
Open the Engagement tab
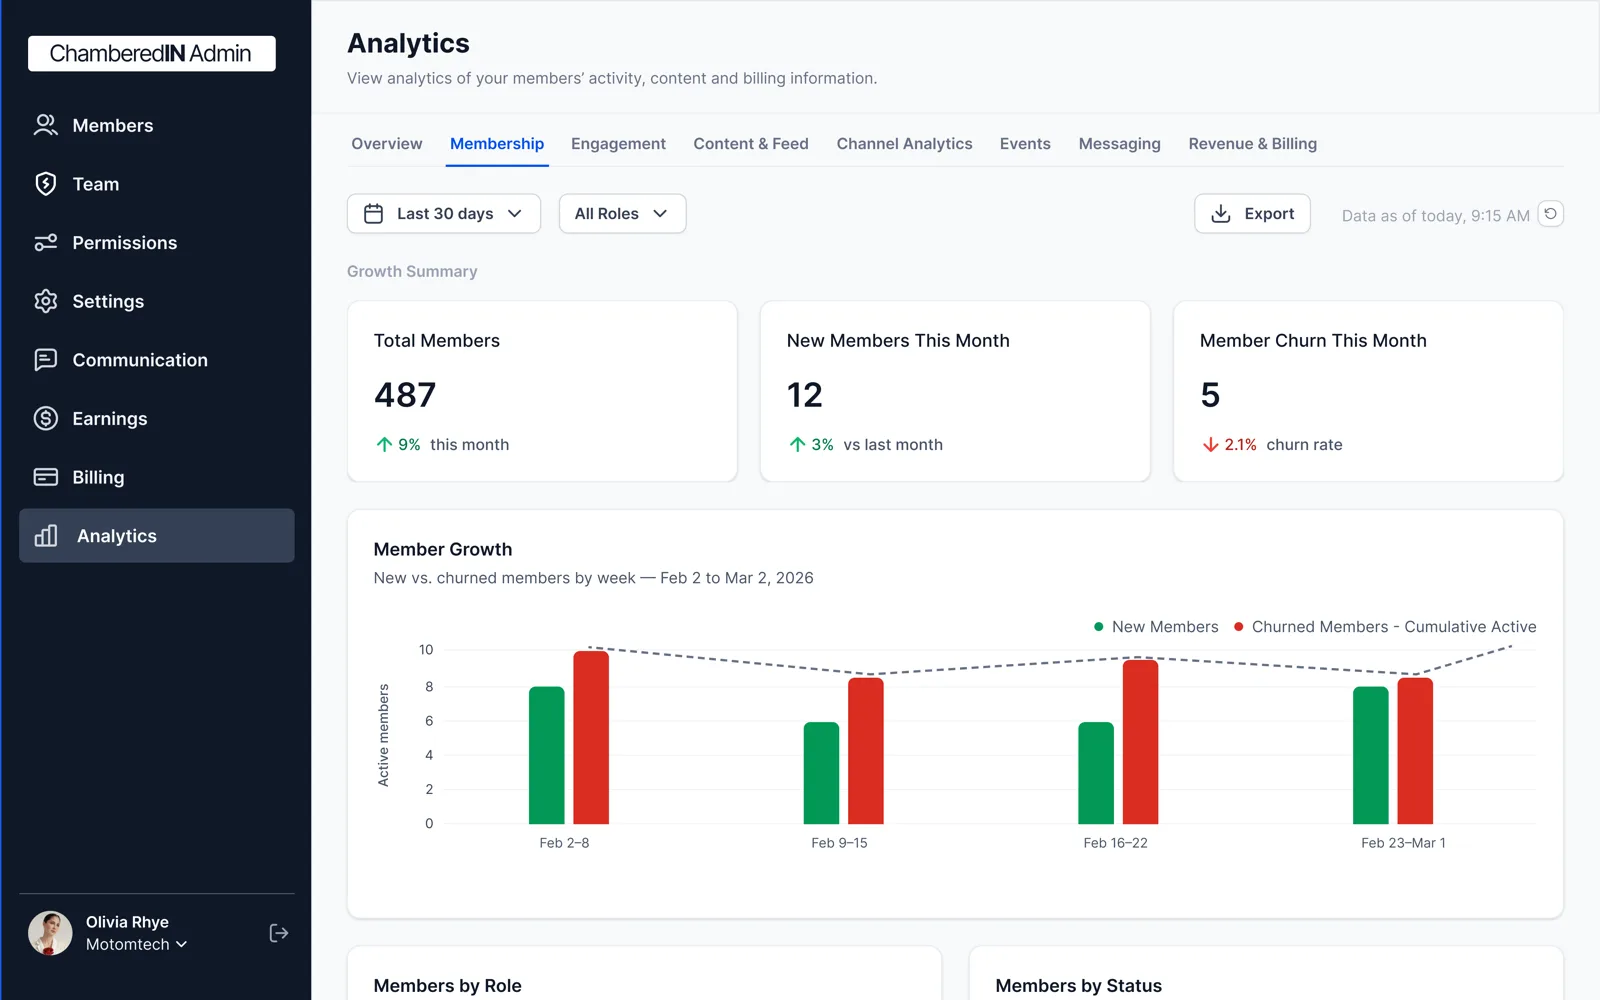tap(618, 144)
